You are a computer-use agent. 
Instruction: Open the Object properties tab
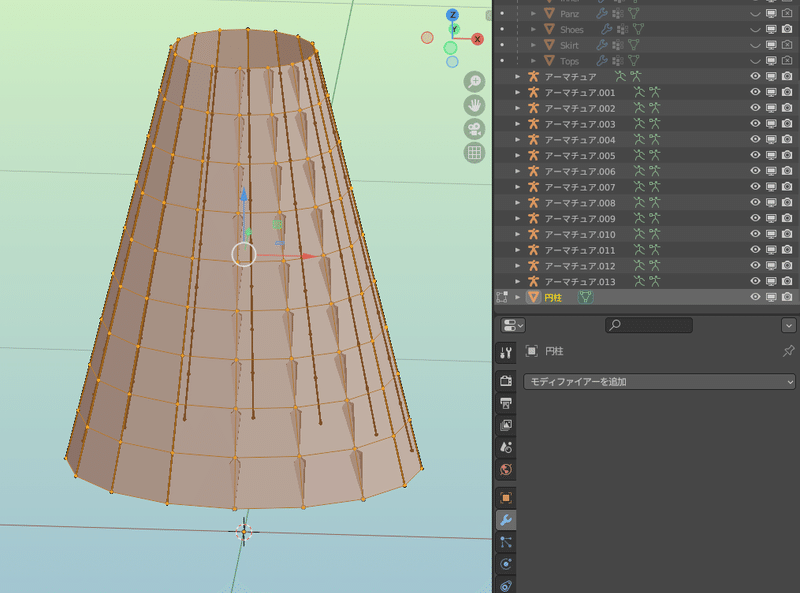click(506, 497)
